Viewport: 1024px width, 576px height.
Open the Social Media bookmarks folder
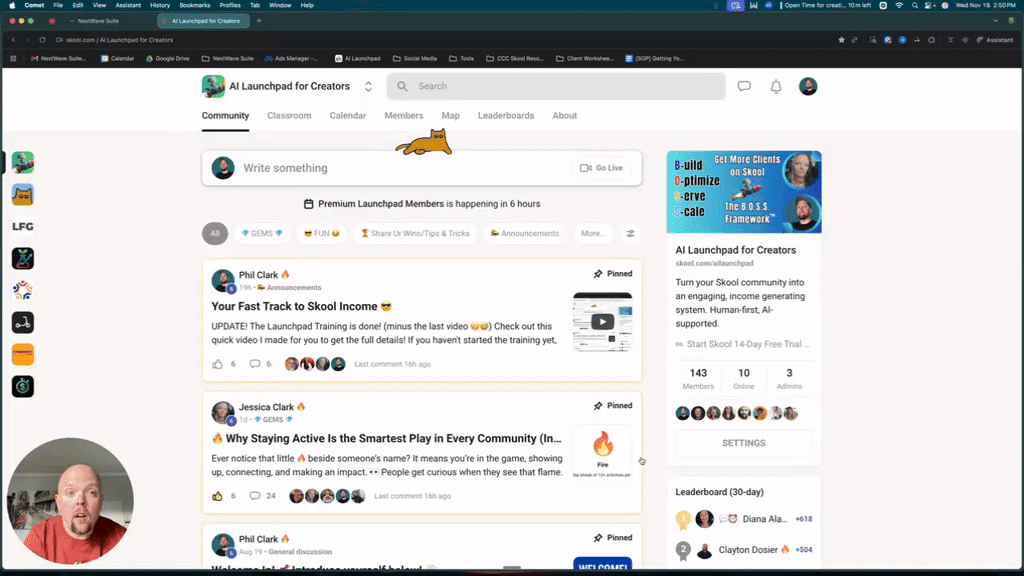(x=415, y=58)
